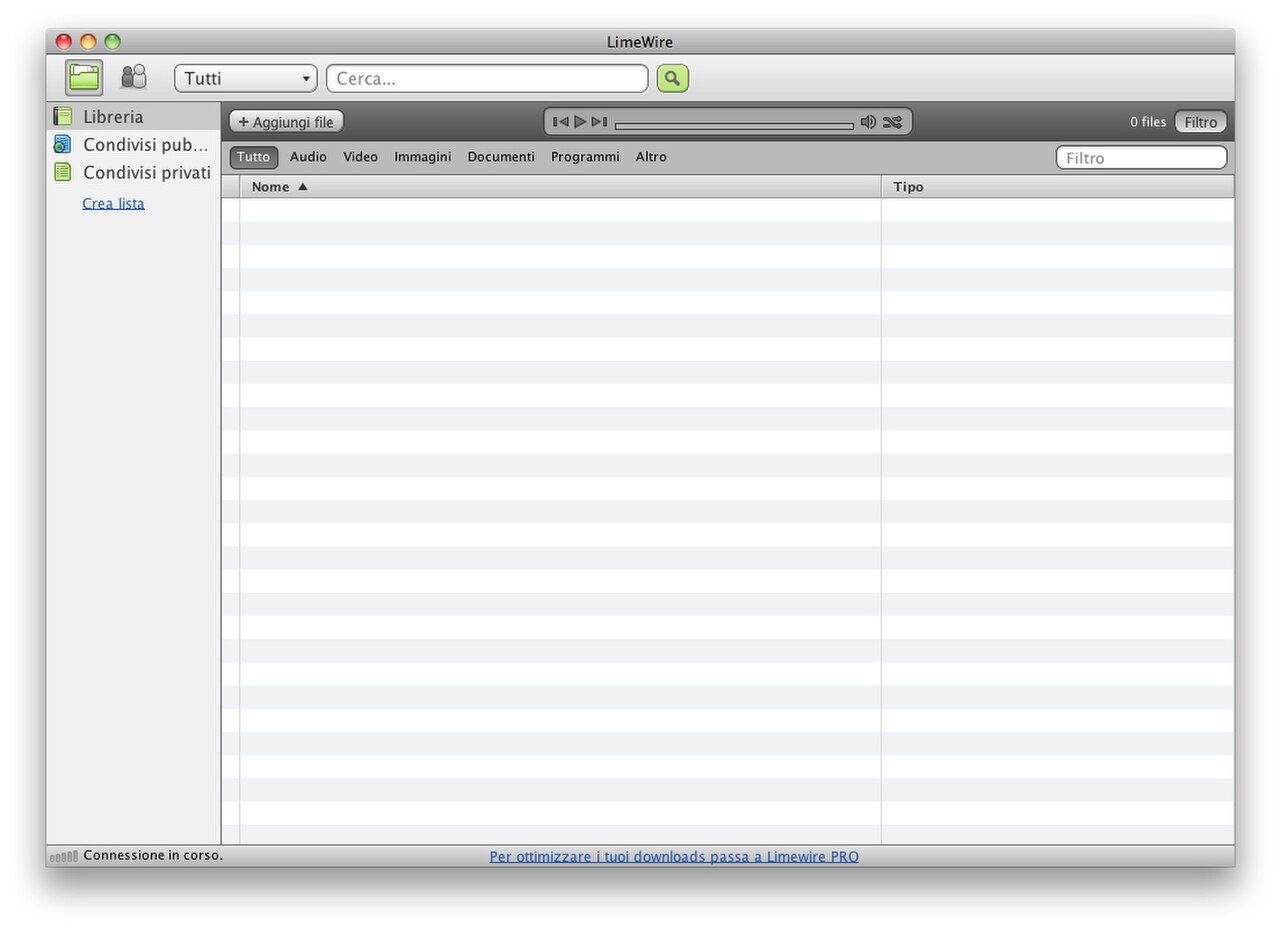The height and width of the screenshot is (928, 1280).
Task: Focus the Filtro text field
Action: pos(1141,157)
